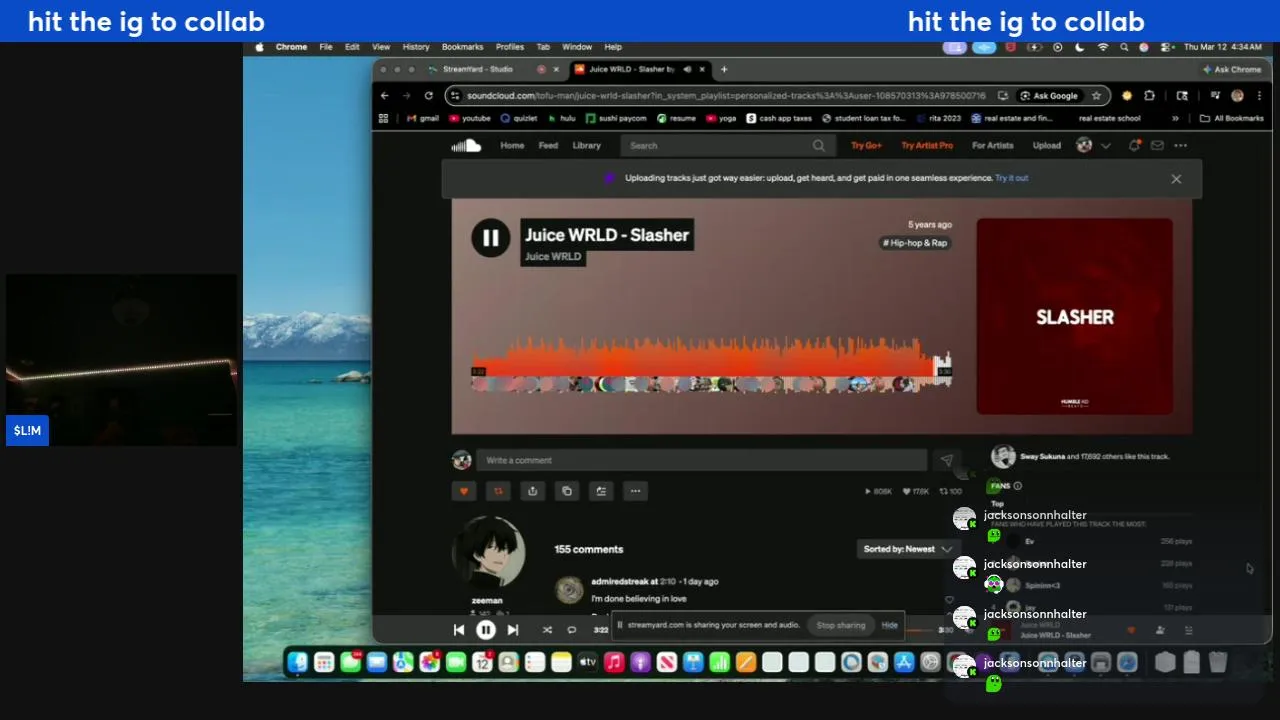Click the Upload link

1046,146
